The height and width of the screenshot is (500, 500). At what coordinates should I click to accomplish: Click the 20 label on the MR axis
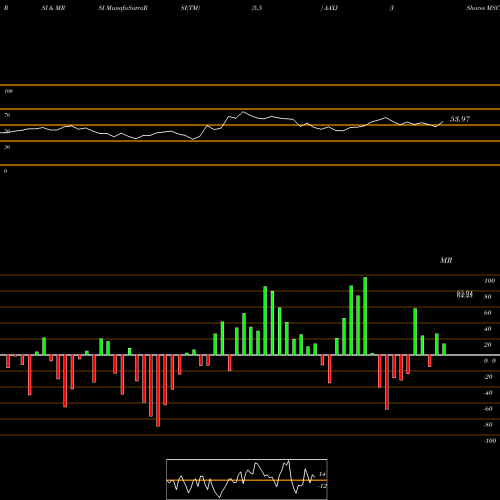tap(488, 345)
